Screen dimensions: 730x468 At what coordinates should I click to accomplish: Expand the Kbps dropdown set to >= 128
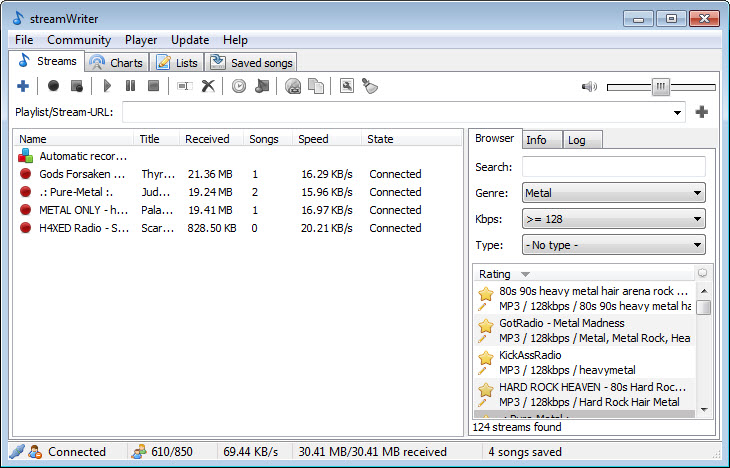point(613,219)
